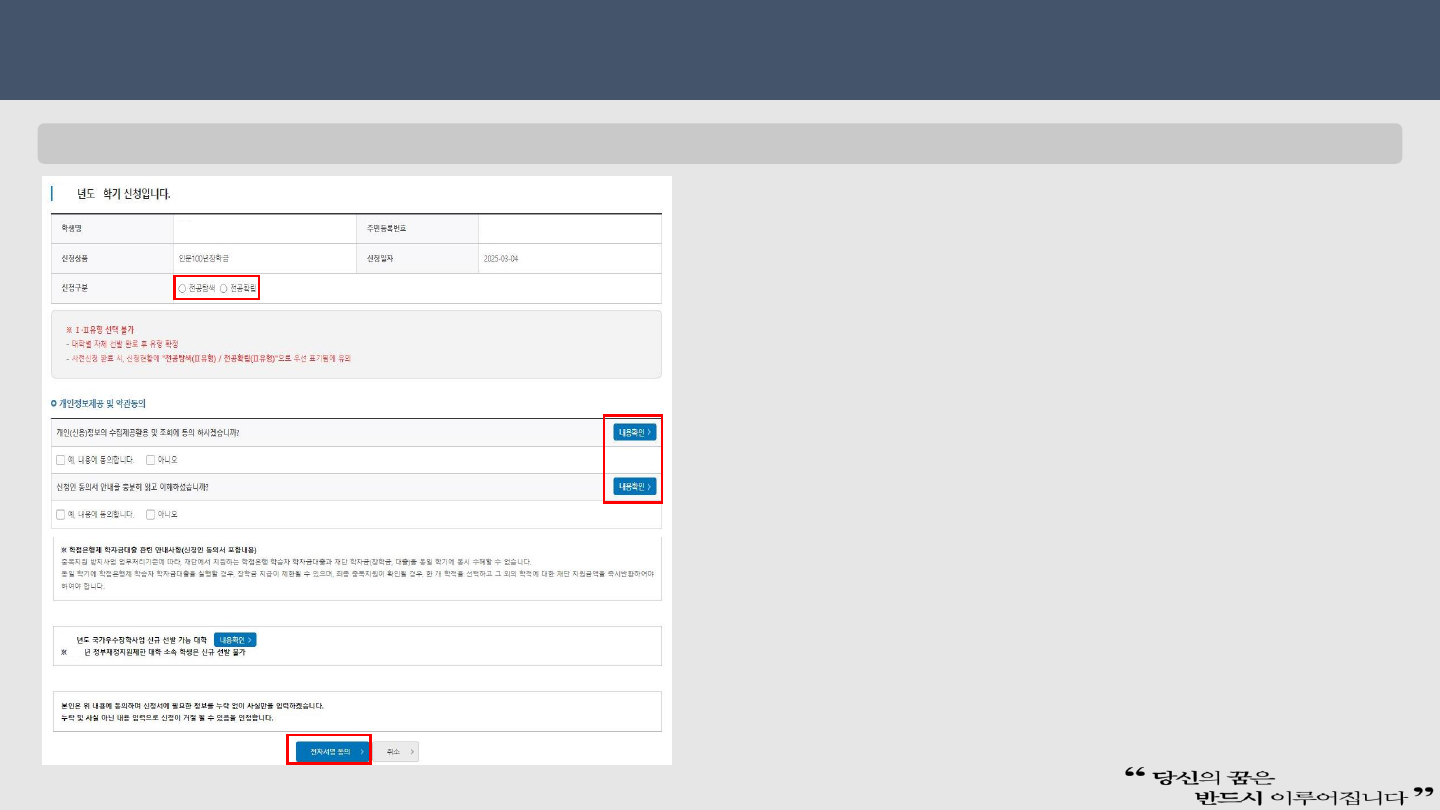Click the circle bullet icon beside 개인정보제공 및 약관동의
The image size is (1440, 810).
pos(53,404)
